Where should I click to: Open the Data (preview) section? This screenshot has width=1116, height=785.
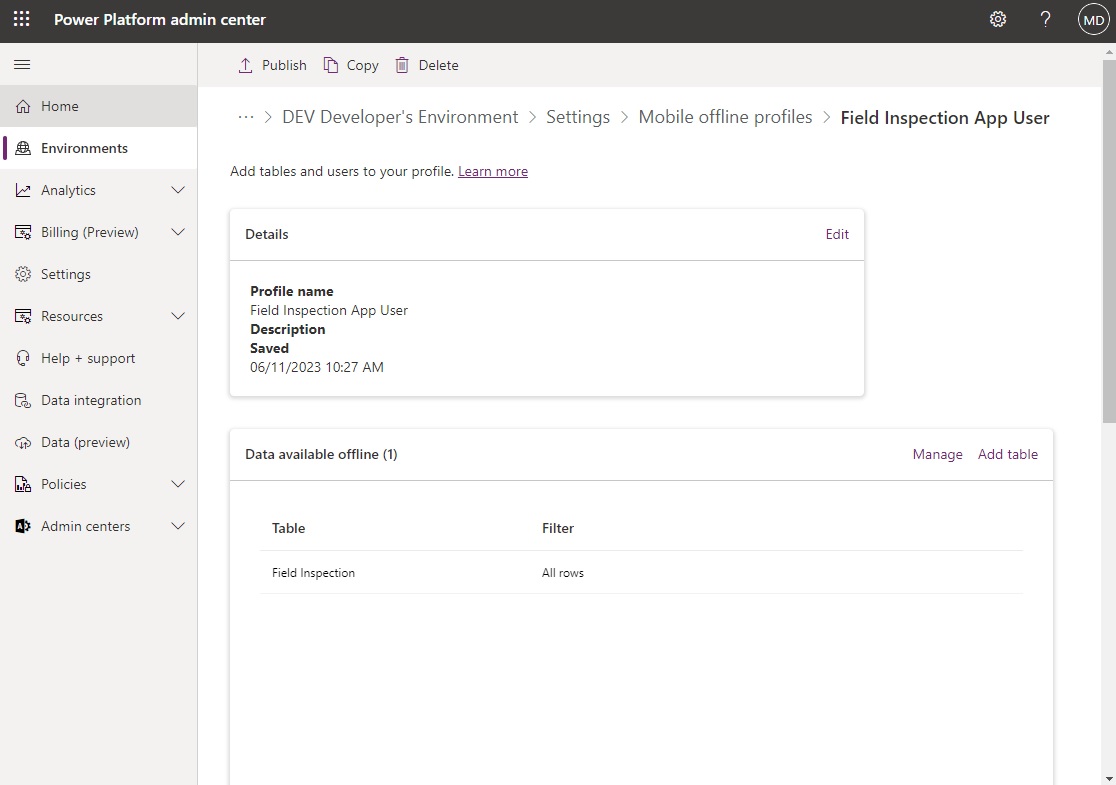click(x=85, y=442)
